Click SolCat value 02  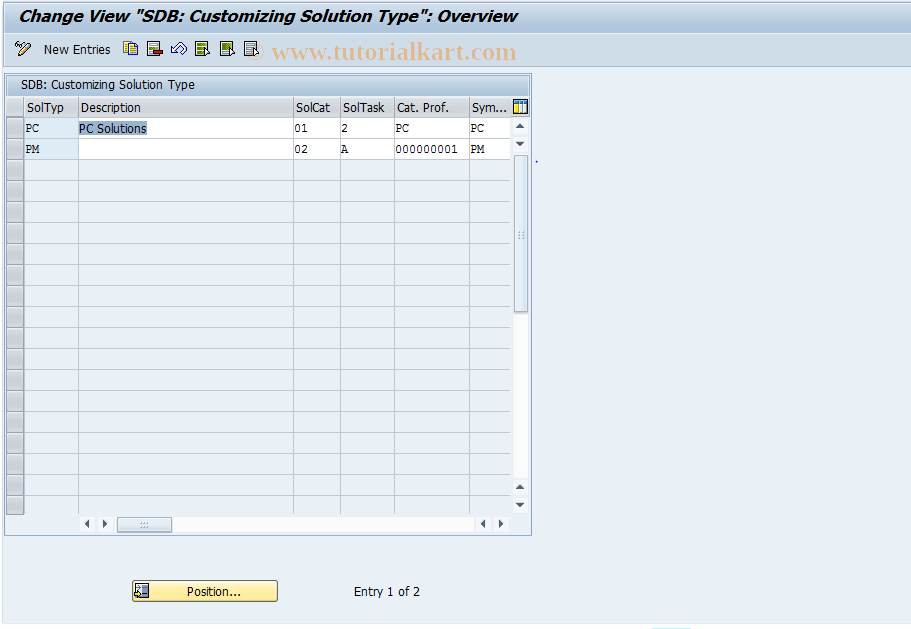tap(317, 149)
